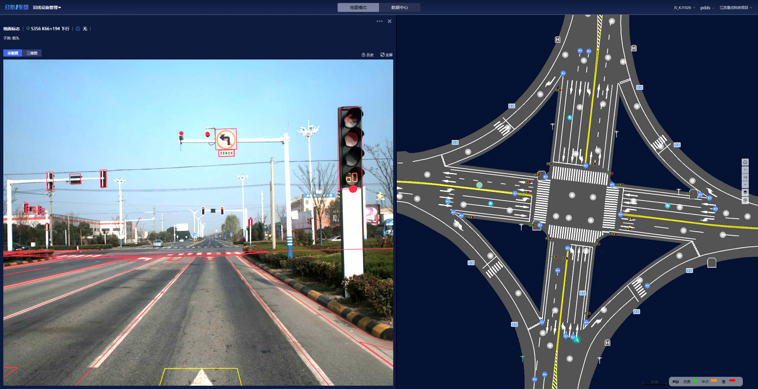Zoom in using the map plus button
This screenshot has height=389, width=758.
pos(745,170)
